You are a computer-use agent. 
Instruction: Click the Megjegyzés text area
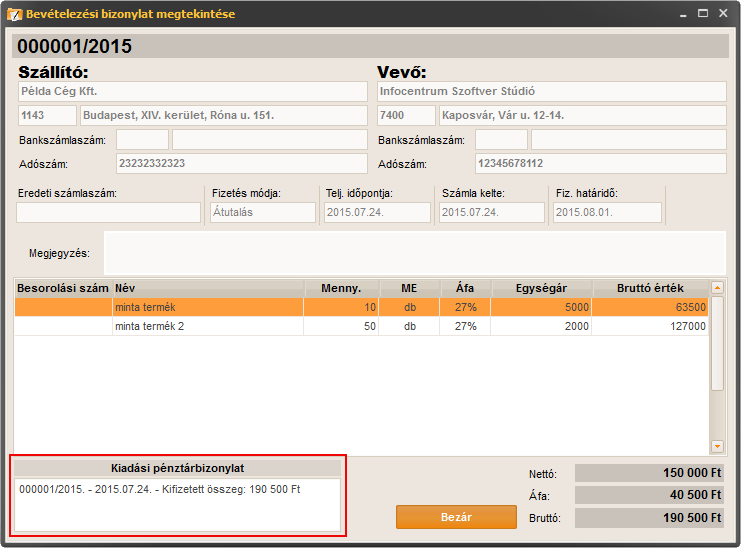point(414,253)
